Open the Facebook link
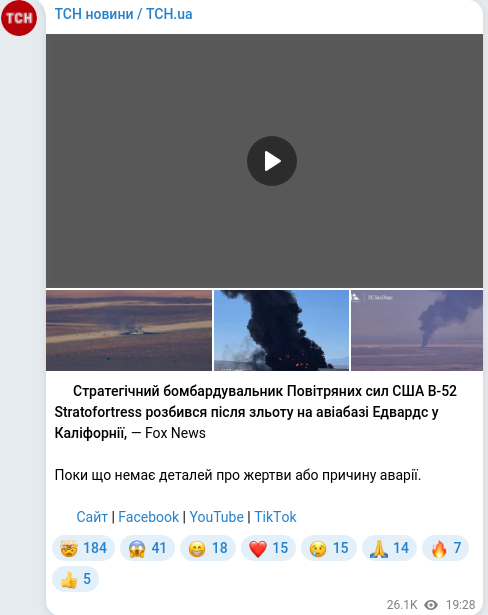Screen dimensions: 488x615 [148, 517]
